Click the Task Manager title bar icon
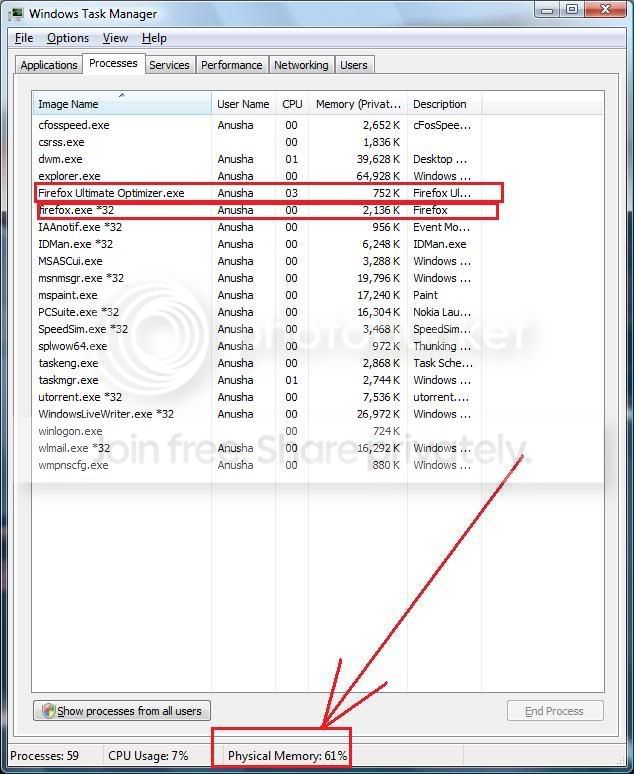This screenshot has height=774, width=634. pyautogui.click(x=16, y=13)
